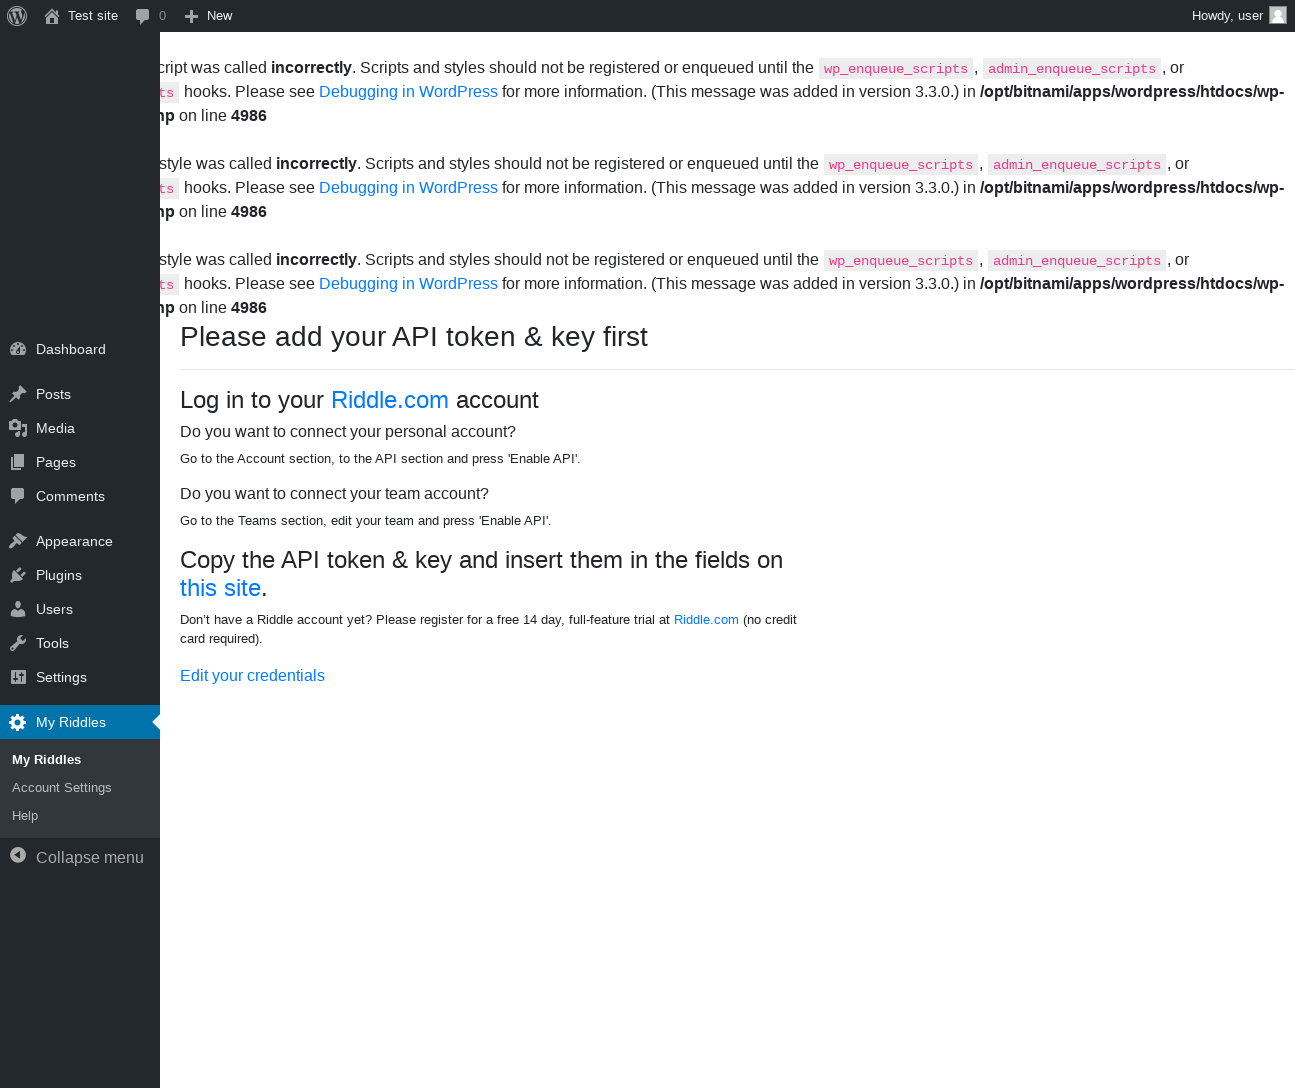Click the Comments speech bubble sidebar icon

(x=18, y=496)
